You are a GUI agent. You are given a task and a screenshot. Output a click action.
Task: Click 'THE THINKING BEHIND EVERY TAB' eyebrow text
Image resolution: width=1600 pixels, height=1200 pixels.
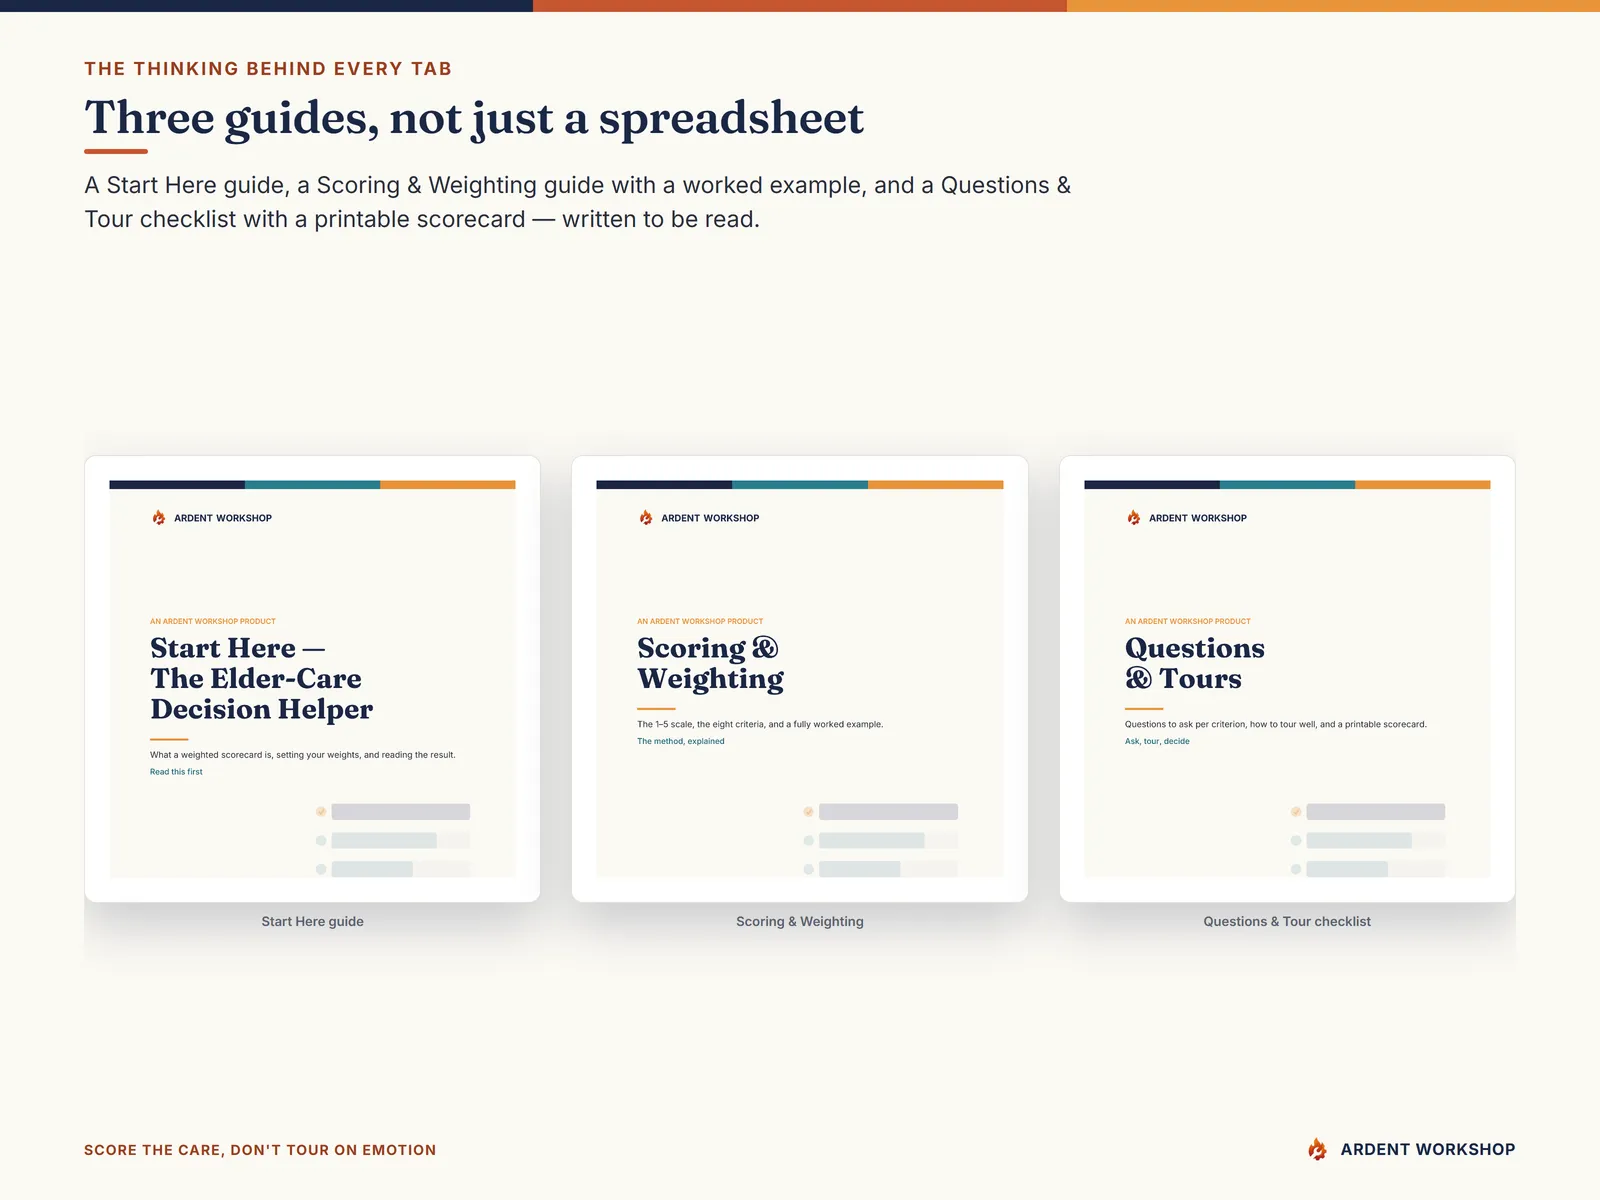(268, 69)
